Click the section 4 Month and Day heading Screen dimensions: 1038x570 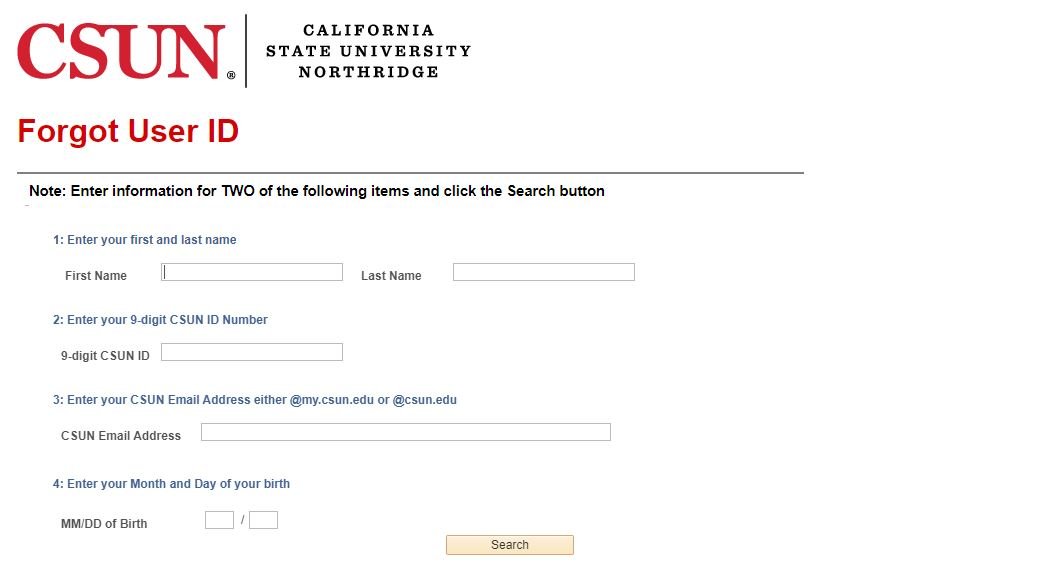click(171, 484)
